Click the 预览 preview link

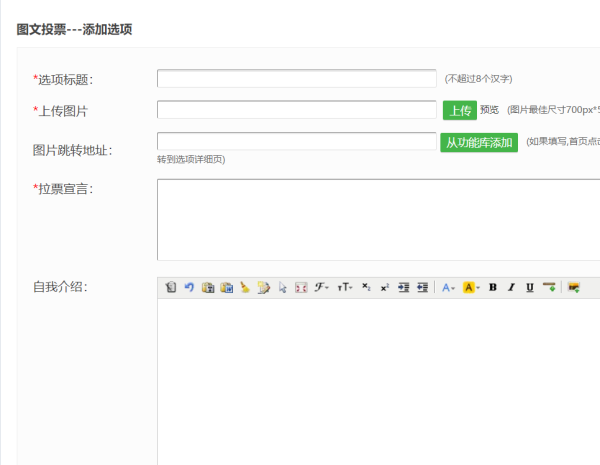[489, 110]
